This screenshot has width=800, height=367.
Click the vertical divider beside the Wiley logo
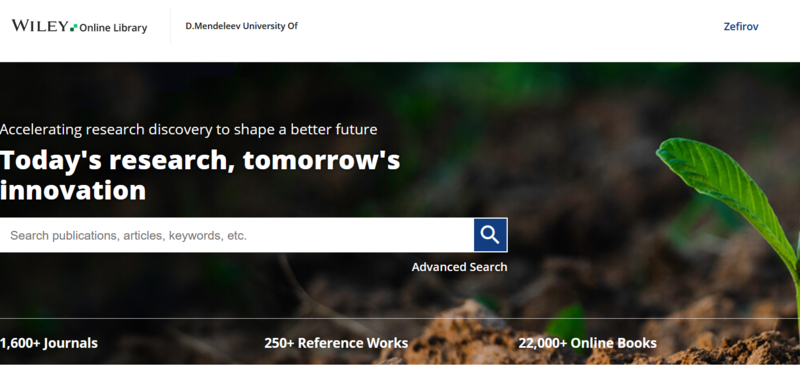(x=170, y=26)
